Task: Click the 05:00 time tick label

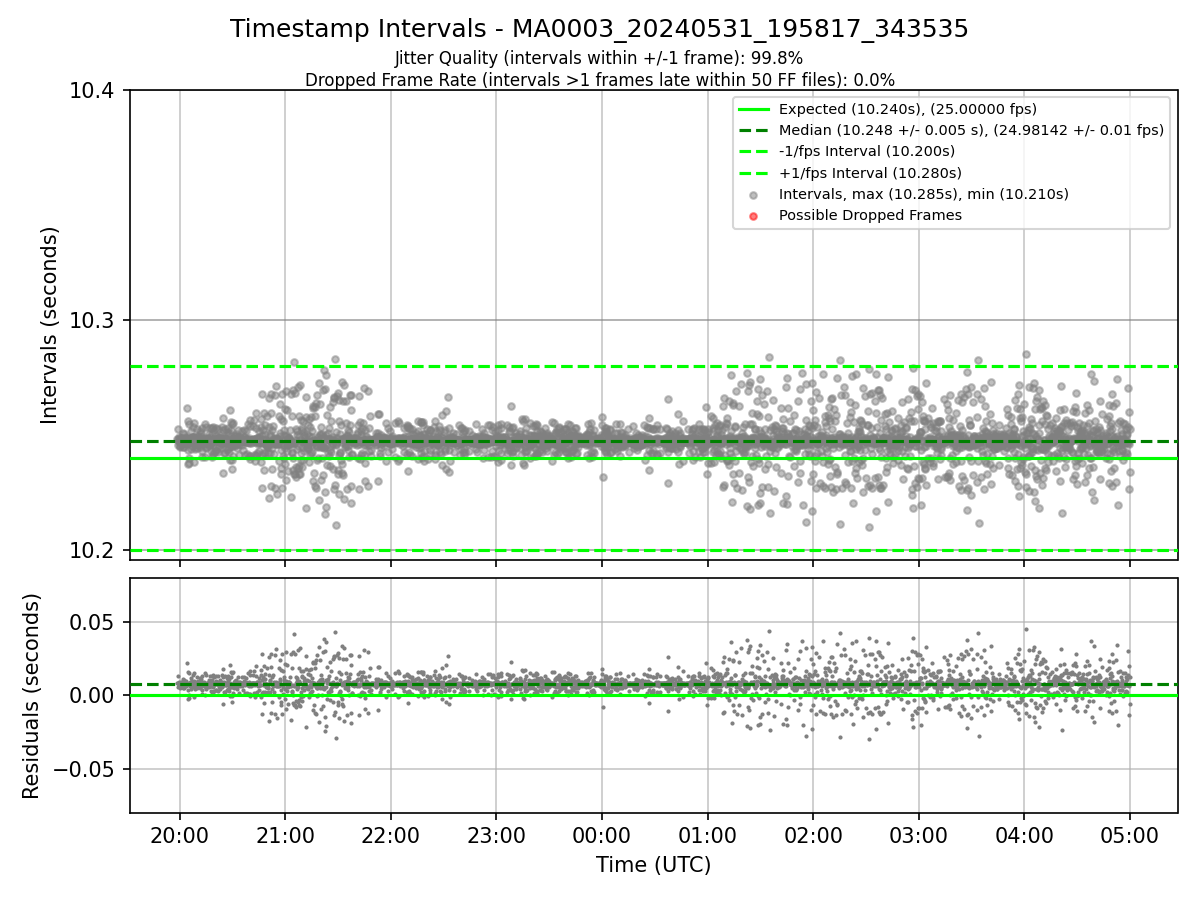Action: click(x=1130, y=835)
